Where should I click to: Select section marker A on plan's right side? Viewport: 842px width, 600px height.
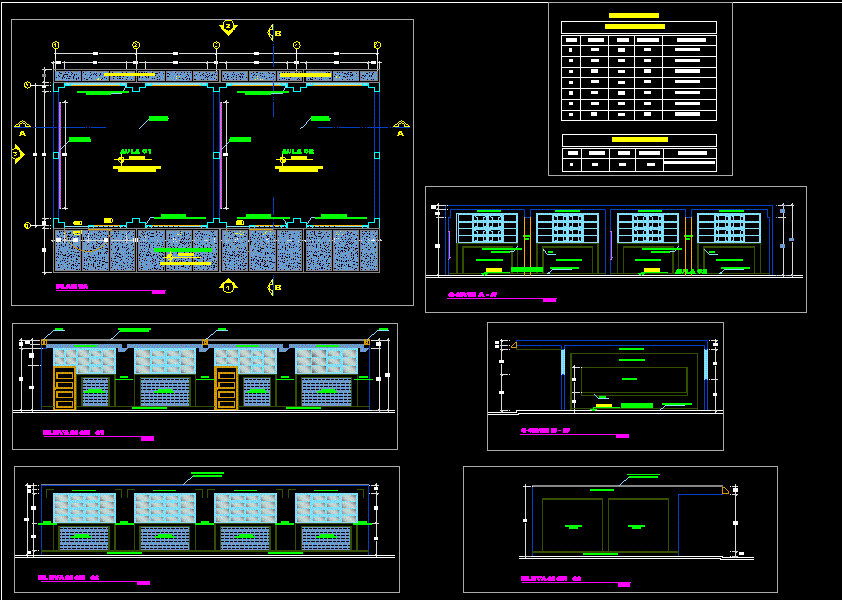[401, 128]
